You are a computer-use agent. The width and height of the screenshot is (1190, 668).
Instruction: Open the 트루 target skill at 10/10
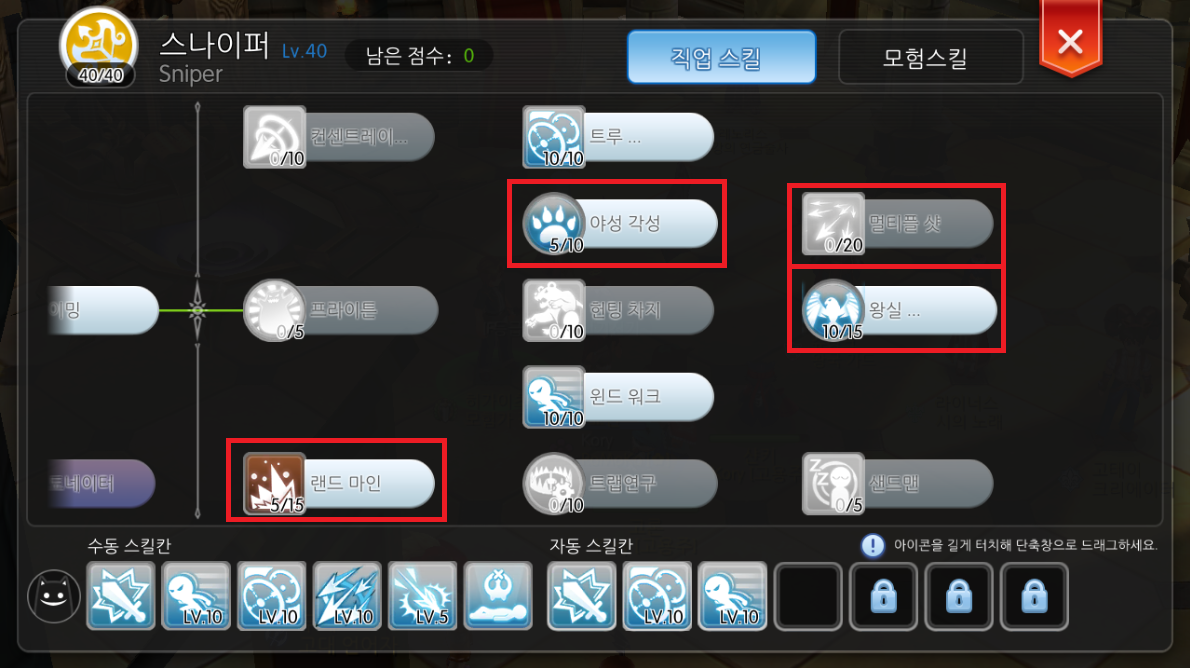[554, 137]
